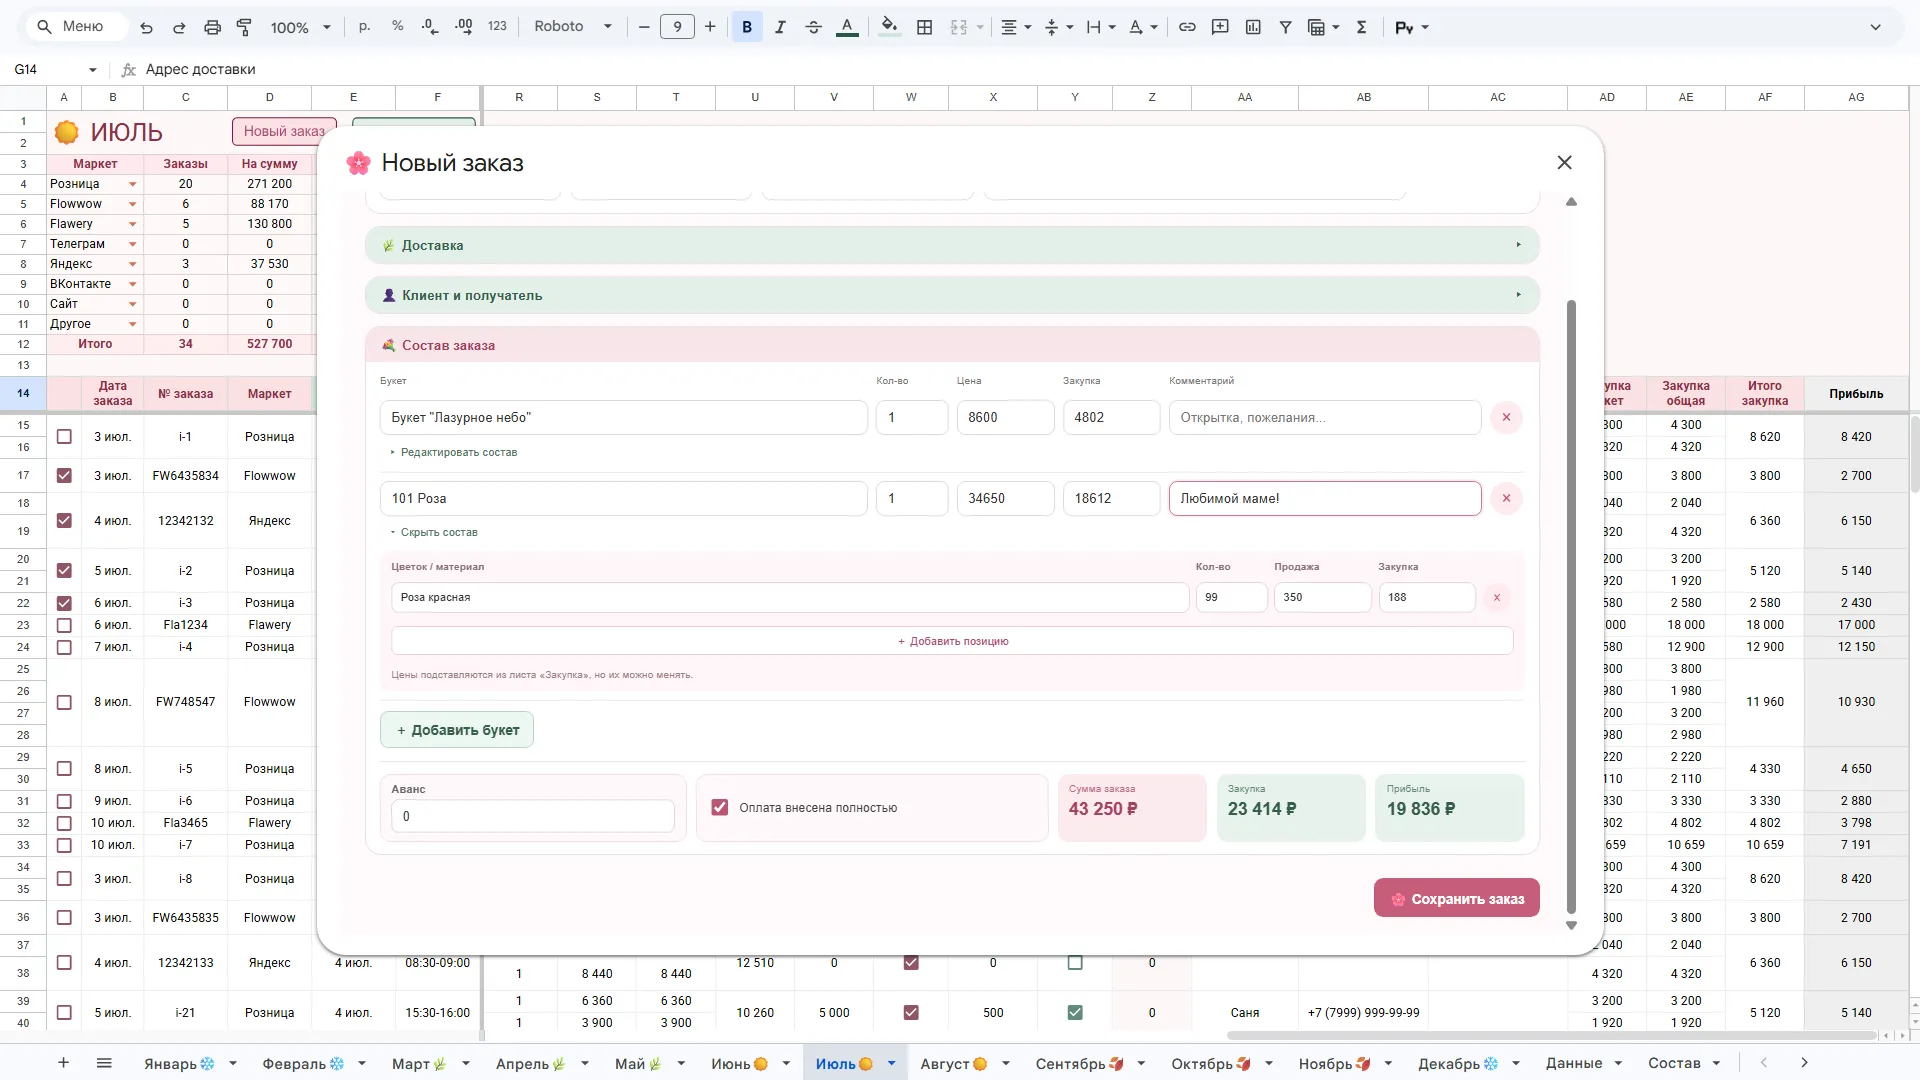Click the print icon in toolbar
Screen dimensions: 1920x1080
coord(212,27)
